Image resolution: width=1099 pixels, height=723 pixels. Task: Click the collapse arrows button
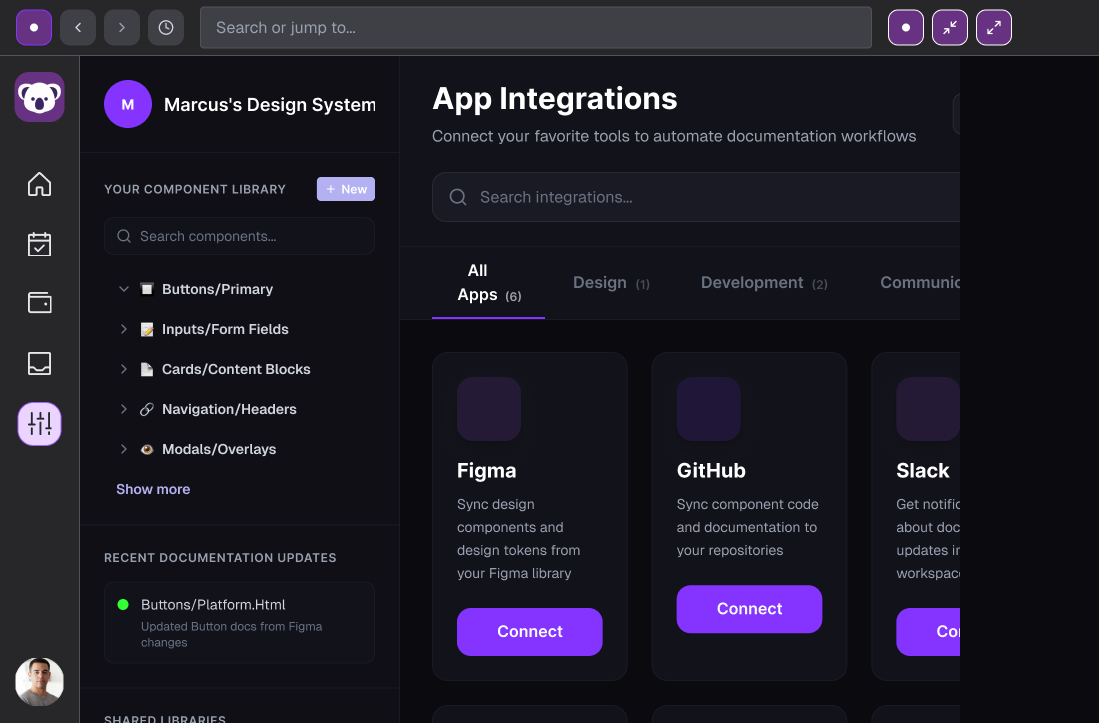point(950,27)
